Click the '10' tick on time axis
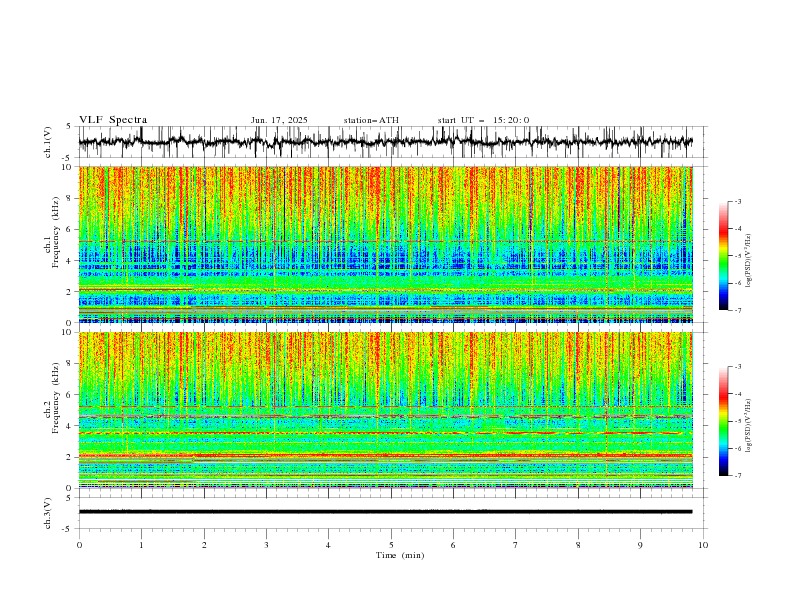Viewport: 792px width, 612px height. coord(703,545)
